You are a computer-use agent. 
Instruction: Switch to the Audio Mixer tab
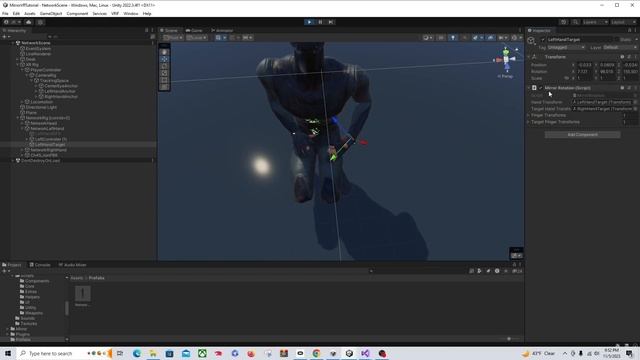[x=72, y=265]
